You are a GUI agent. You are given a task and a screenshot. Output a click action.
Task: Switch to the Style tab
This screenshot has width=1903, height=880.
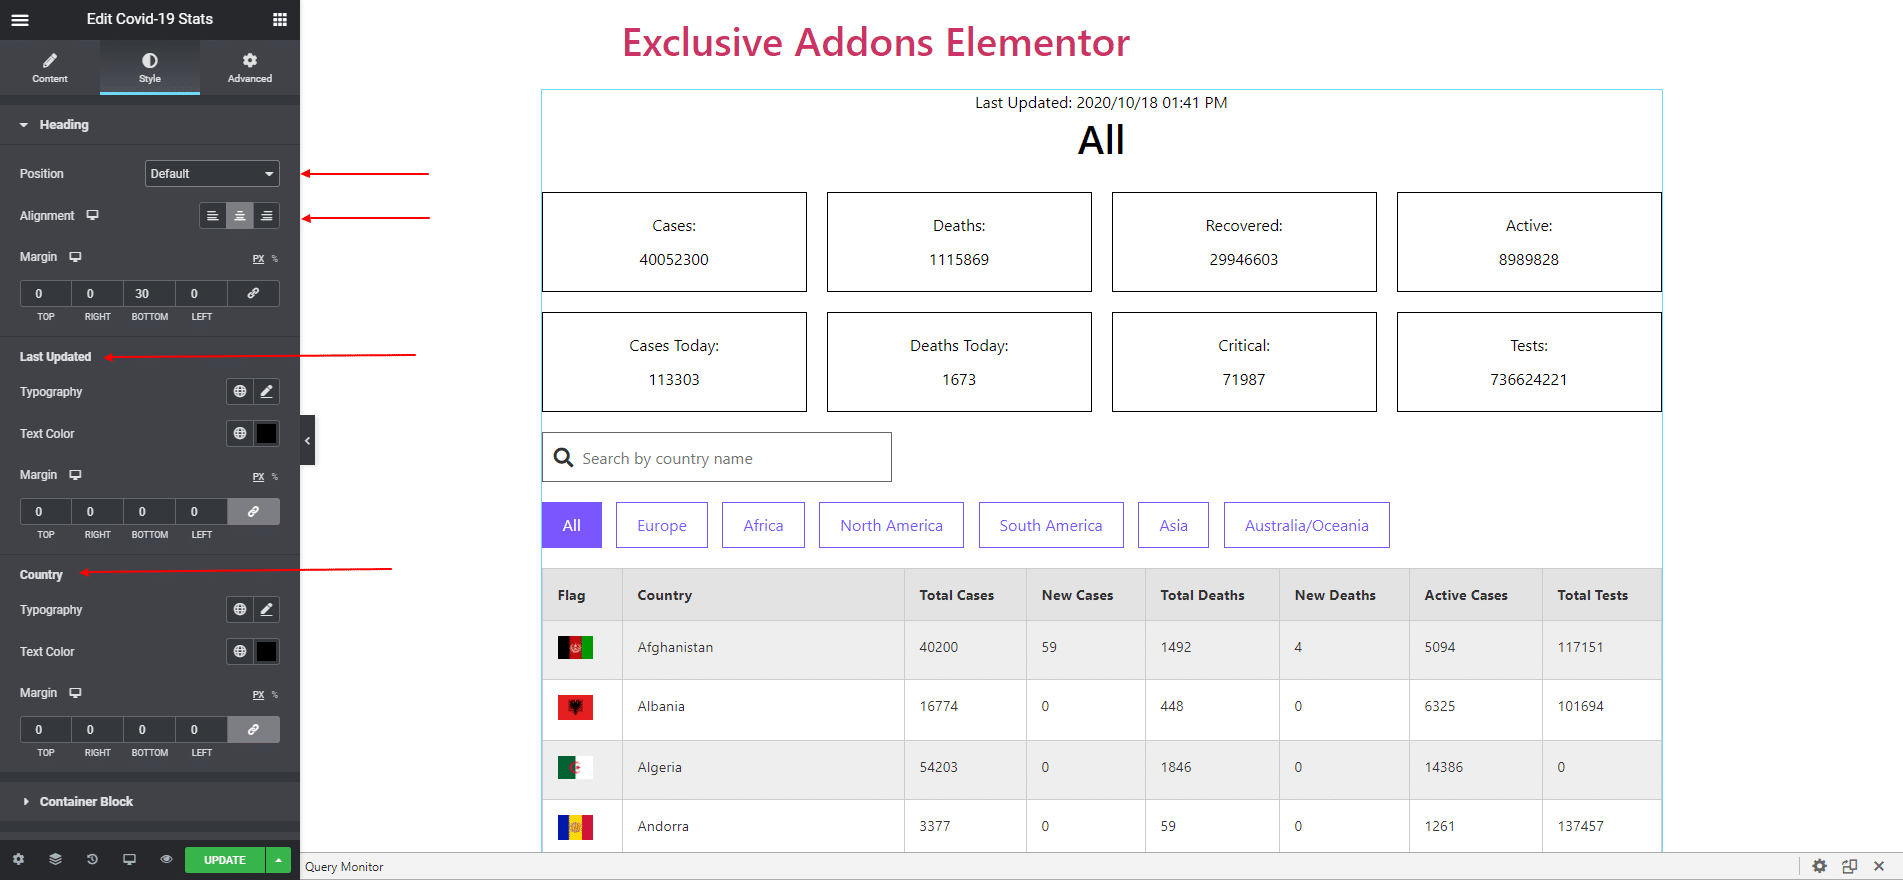coord(150,67)
